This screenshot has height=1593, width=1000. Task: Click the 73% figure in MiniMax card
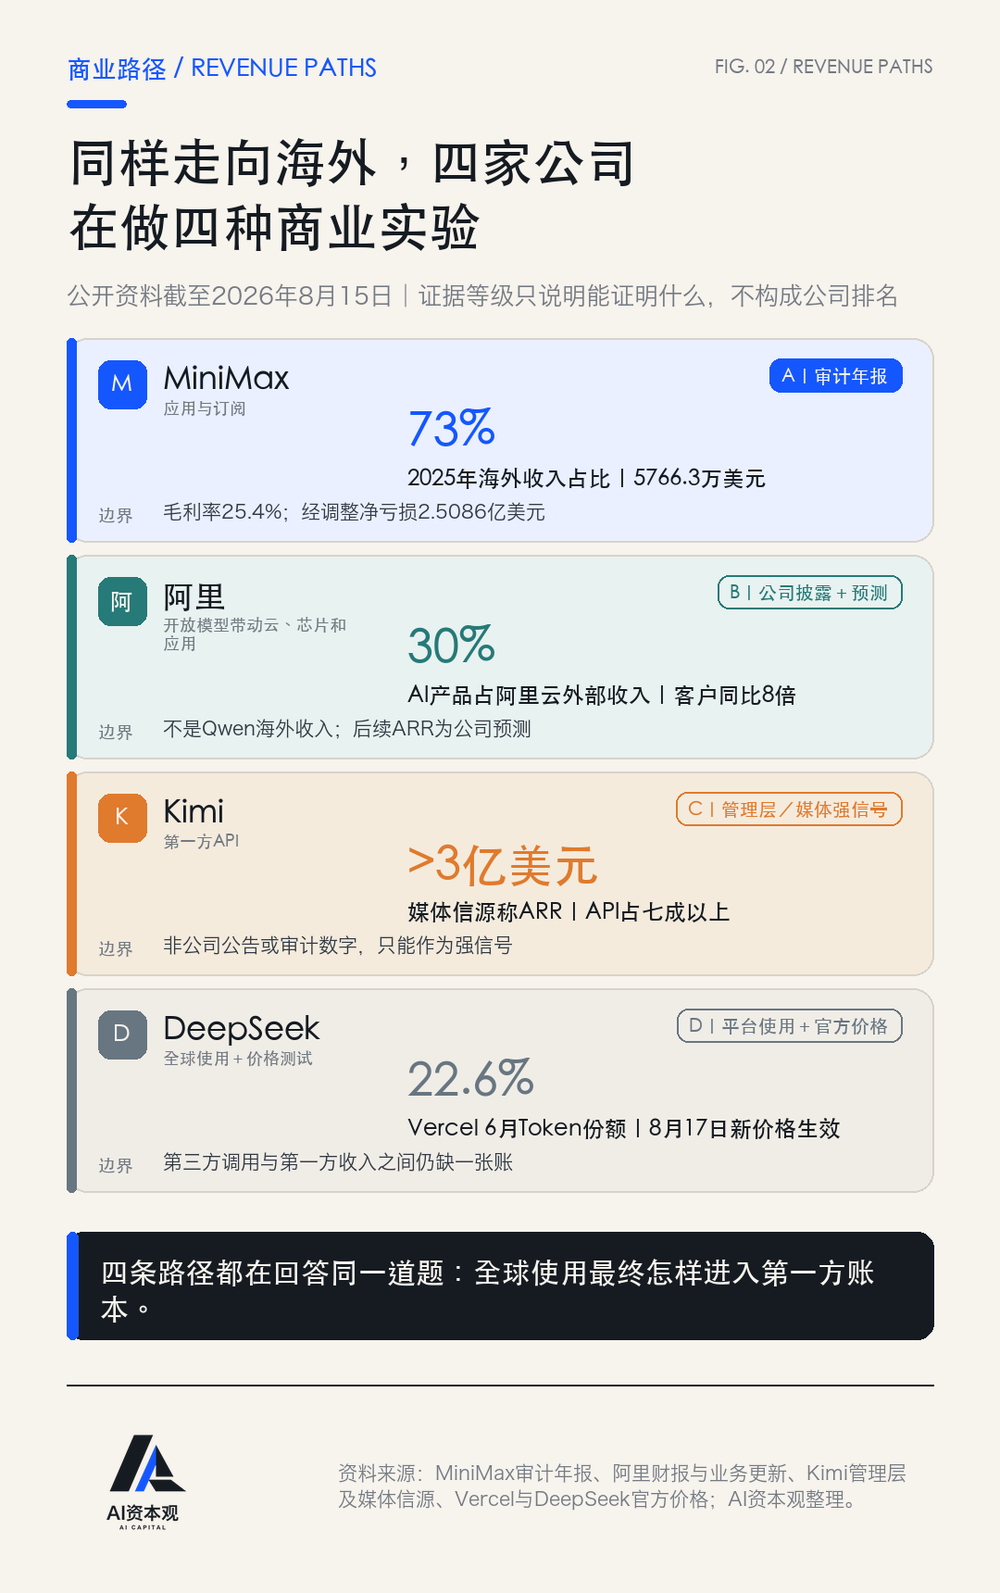click(x=451, y=429)
